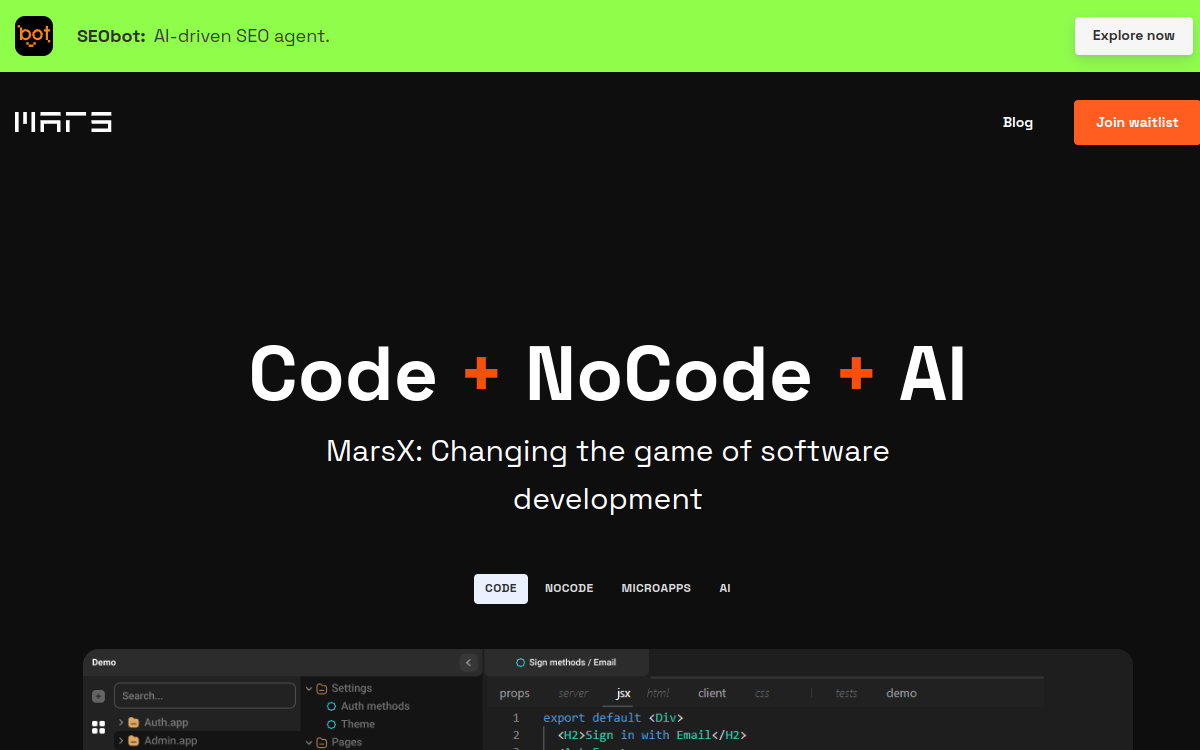Switch to the jsx editor tab
The height and width of the screenshot is (750, 1200).
pos(623,693)
